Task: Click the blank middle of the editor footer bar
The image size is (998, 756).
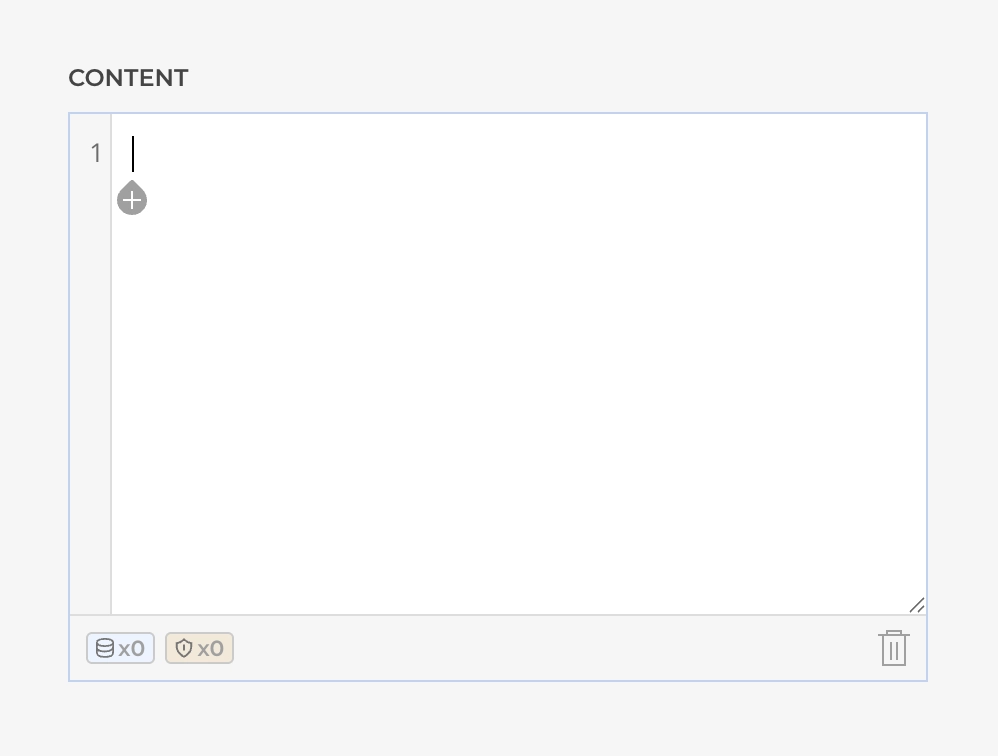Action: coord(550,648)
